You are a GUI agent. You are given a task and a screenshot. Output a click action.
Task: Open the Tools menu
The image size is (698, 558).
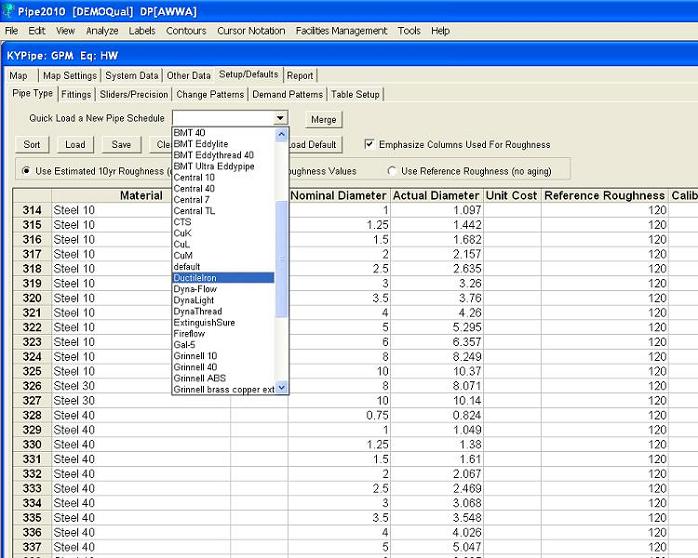pos(409,31)
